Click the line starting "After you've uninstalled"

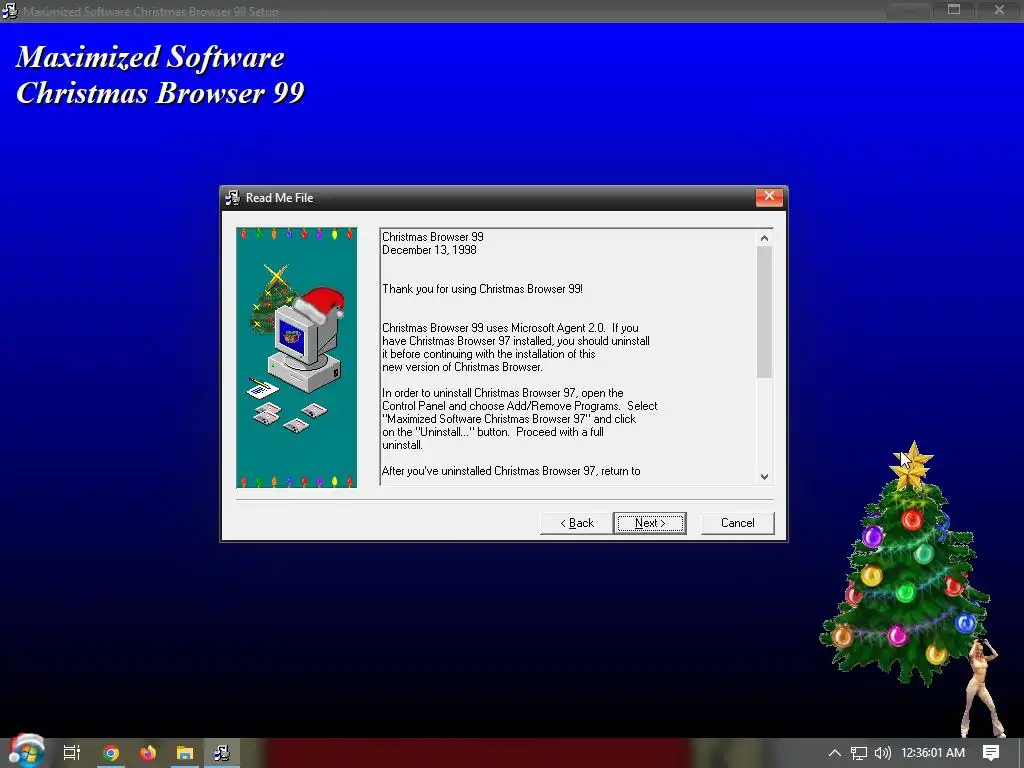click(x=511, y=471)
